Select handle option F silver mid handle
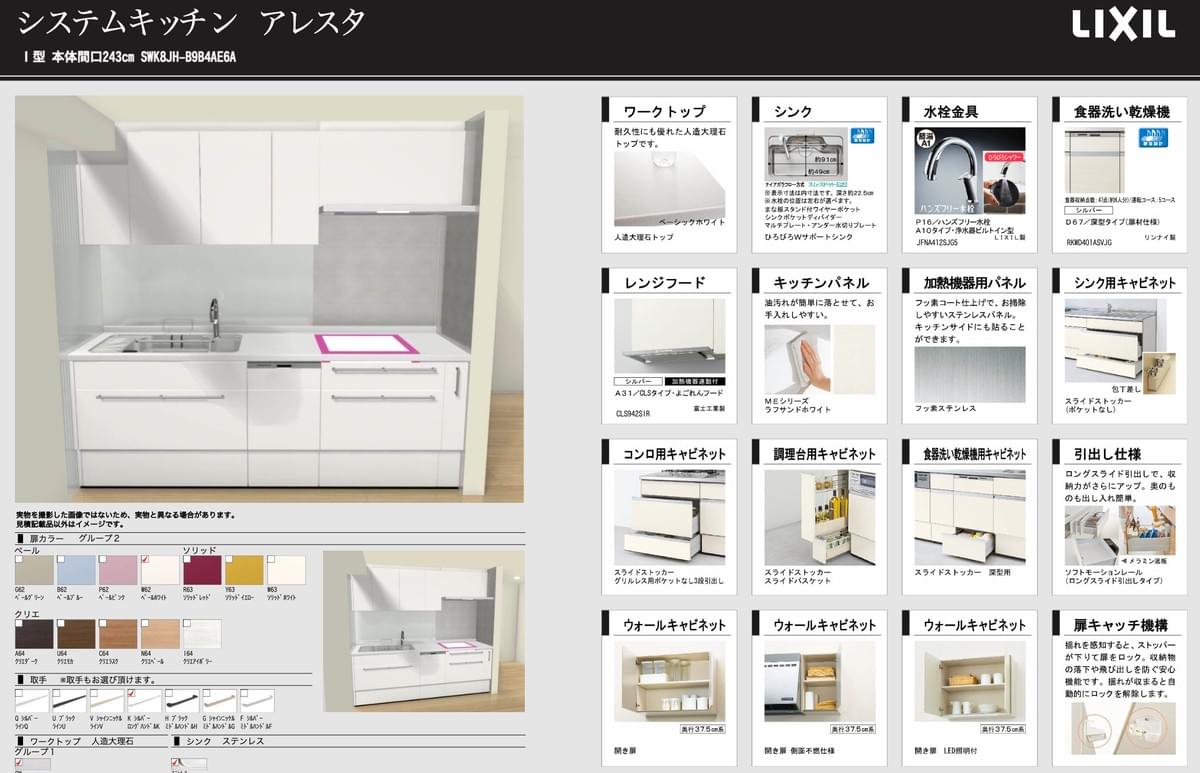 (x=257, y=700)
